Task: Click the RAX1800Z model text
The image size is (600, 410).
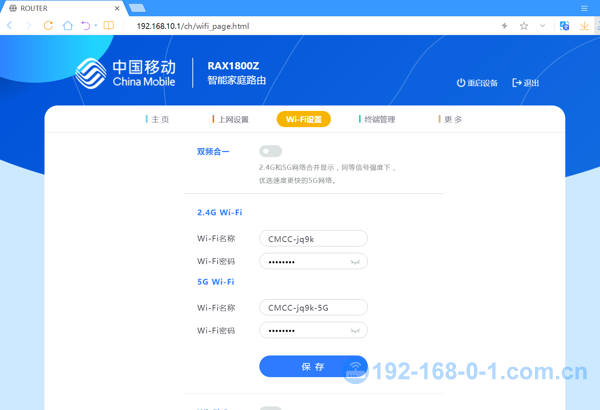Action: (233, 66)
